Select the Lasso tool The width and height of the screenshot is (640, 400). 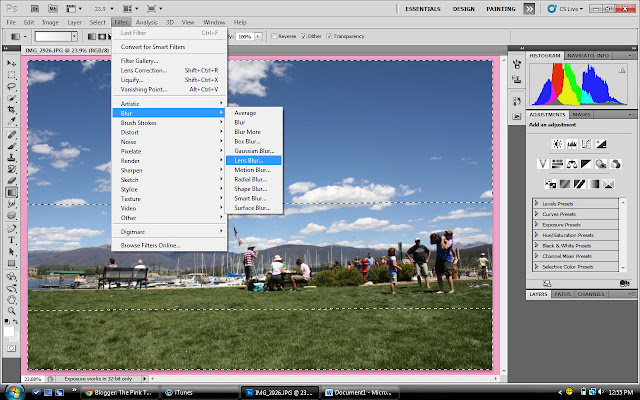tap(11, 87)
